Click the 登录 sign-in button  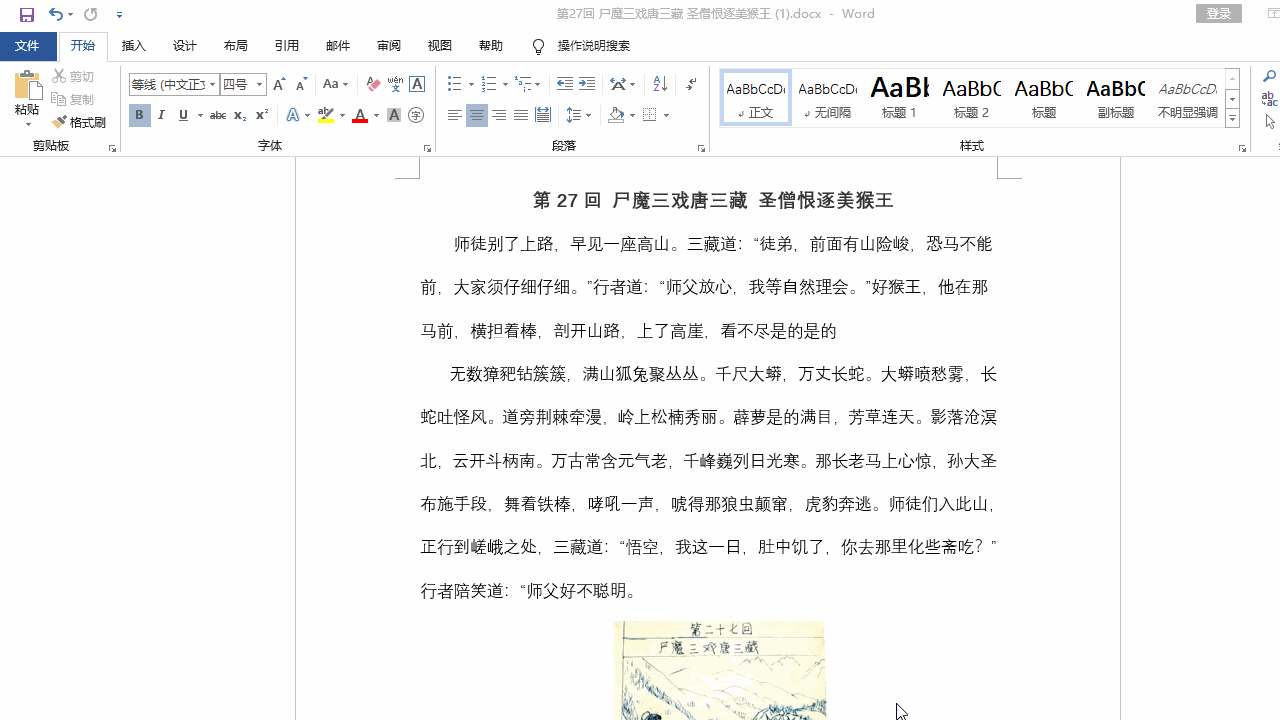point(1218,14)
